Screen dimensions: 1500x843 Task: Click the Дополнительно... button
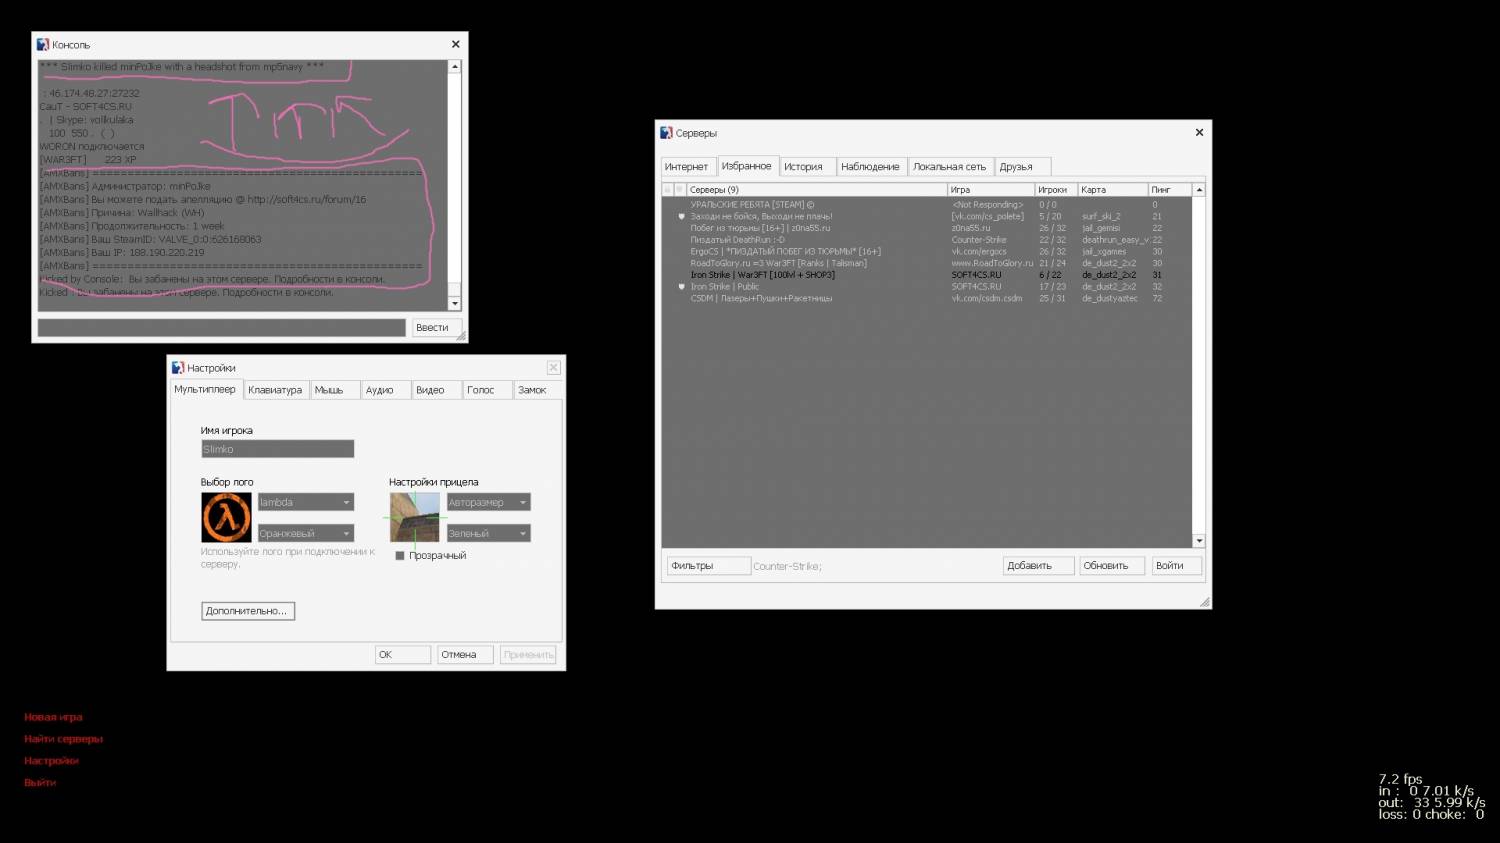[x=247, y=611]
